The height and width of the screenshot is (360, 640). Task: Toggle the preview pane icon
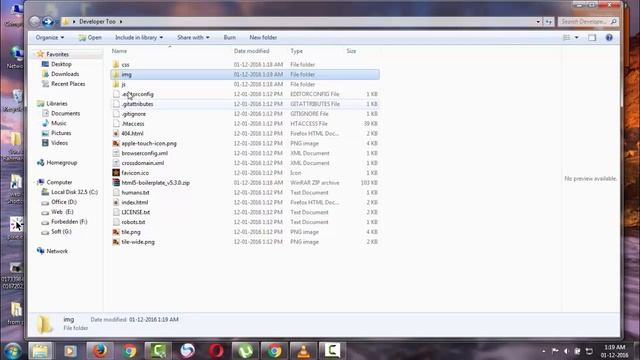pyautogui.click(x=592, y=38)
